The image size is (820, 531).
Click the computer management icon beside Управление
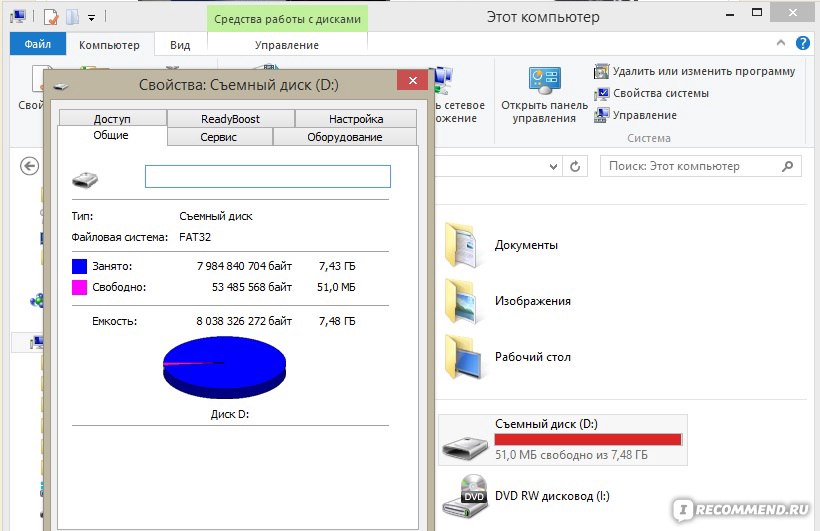click(602, 115)
